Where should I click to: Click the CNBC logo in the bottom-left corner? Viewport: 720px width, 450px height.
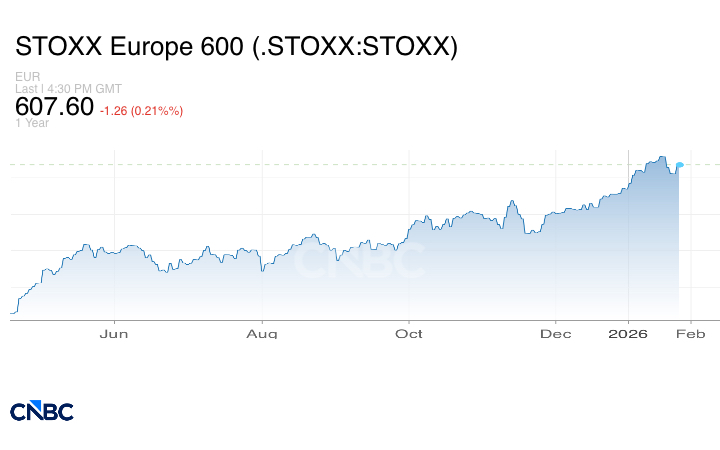point(42,410)
